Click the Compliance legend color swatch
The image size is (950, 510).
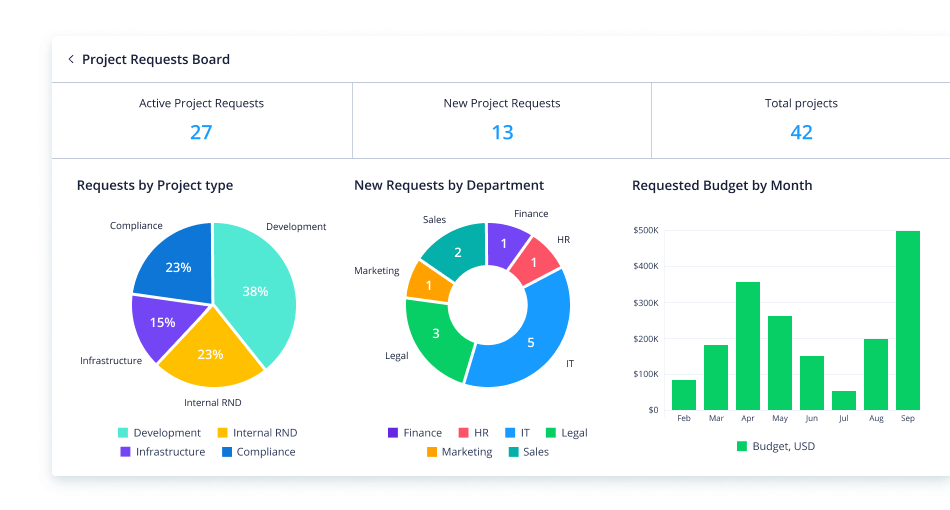(227, 452)
